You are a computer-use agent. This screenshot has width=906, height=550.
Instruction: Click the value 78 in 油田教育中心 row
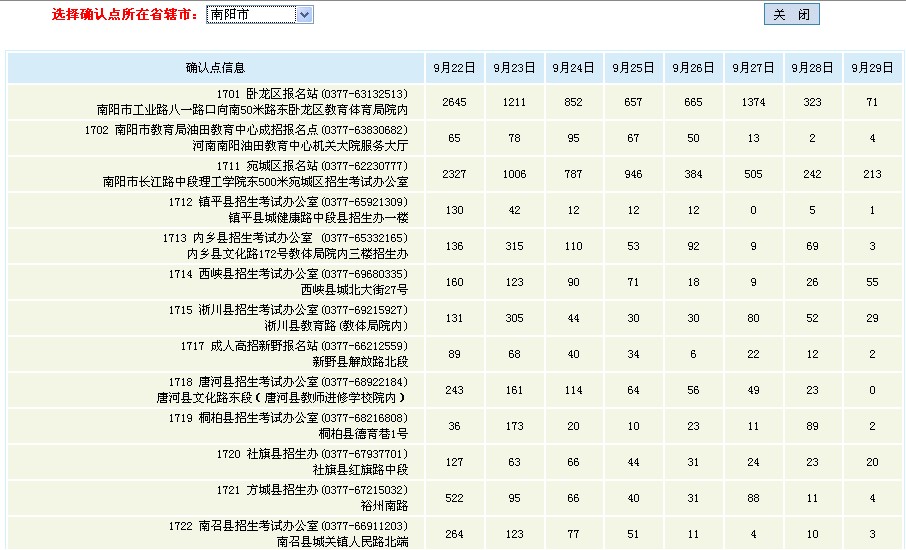click(x=514, y=138)
